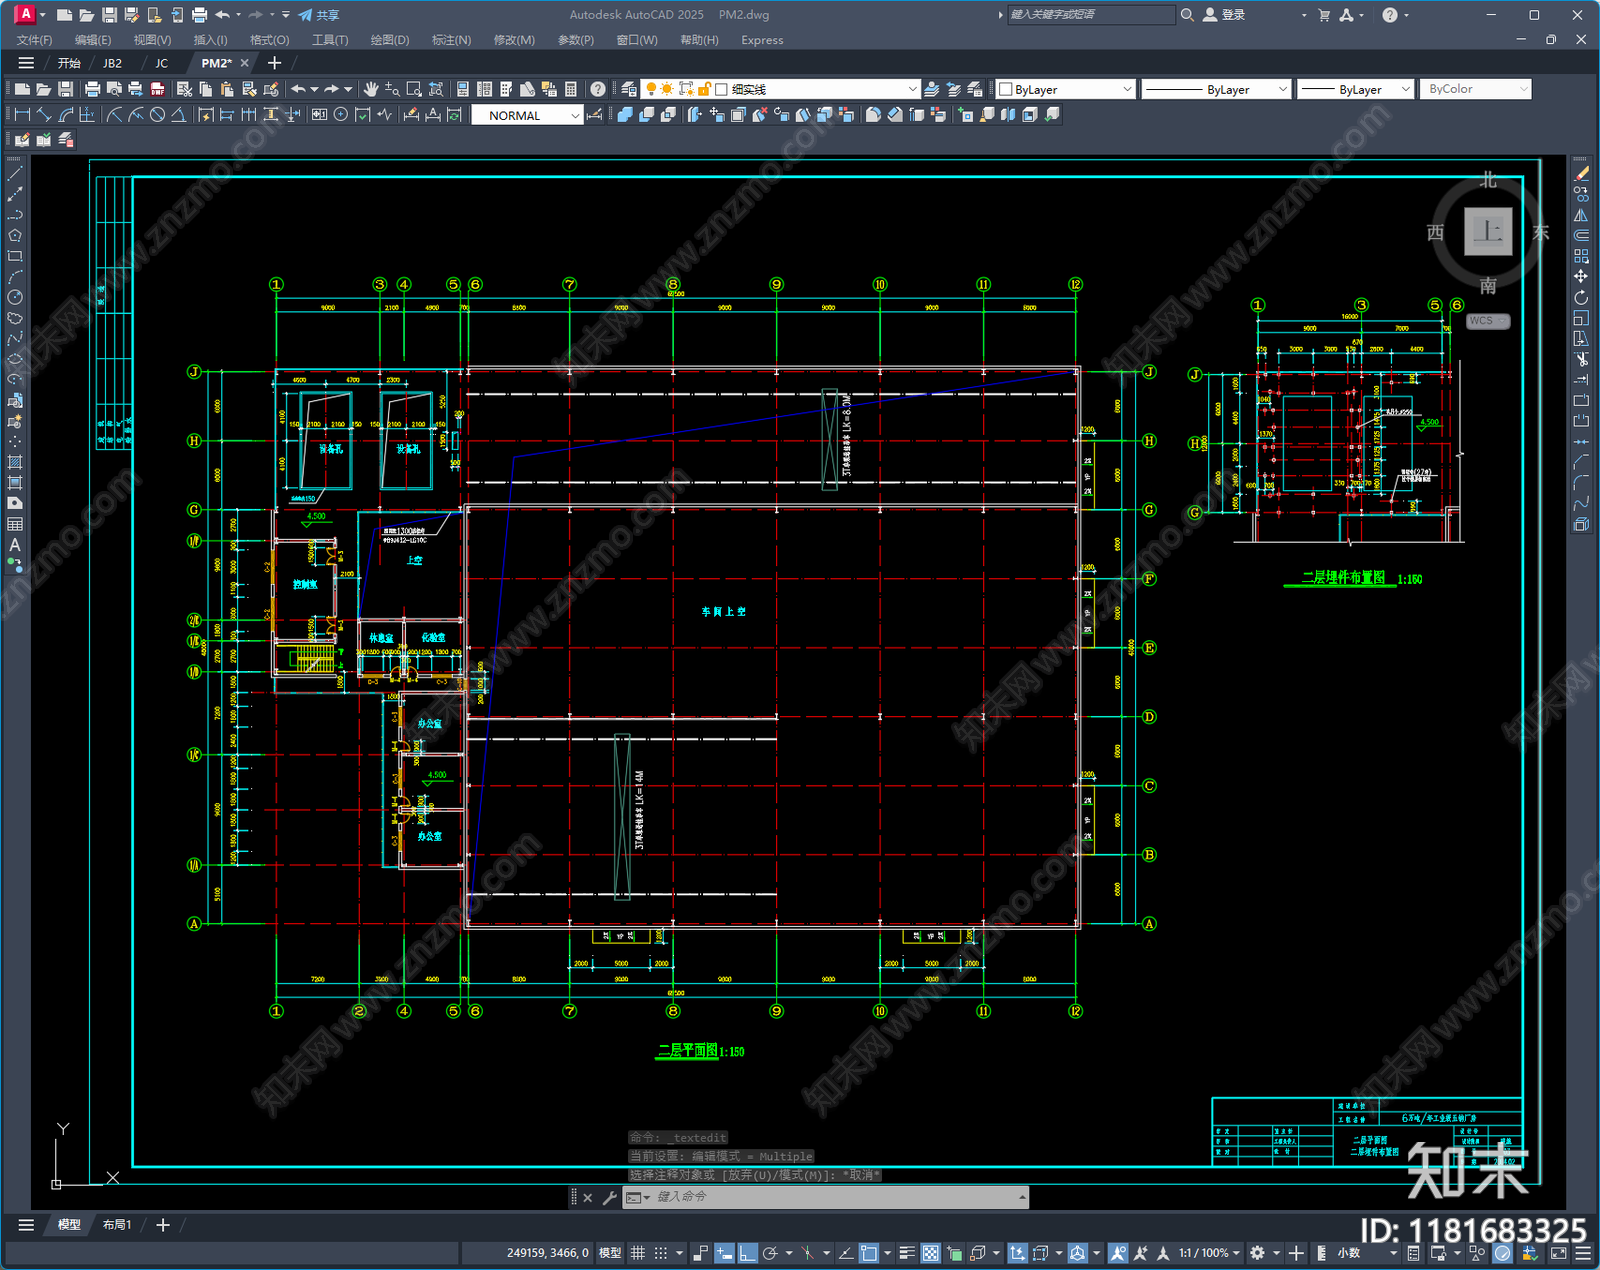Viewport: 1600px width, 1270px height.
Task: Select the Pan hand tool
Action: pyautogui.click(x=371, y=89)
